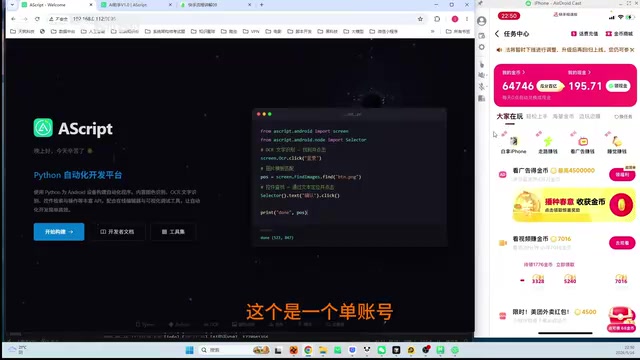Click the AScript green logo icon

(43, 128)
